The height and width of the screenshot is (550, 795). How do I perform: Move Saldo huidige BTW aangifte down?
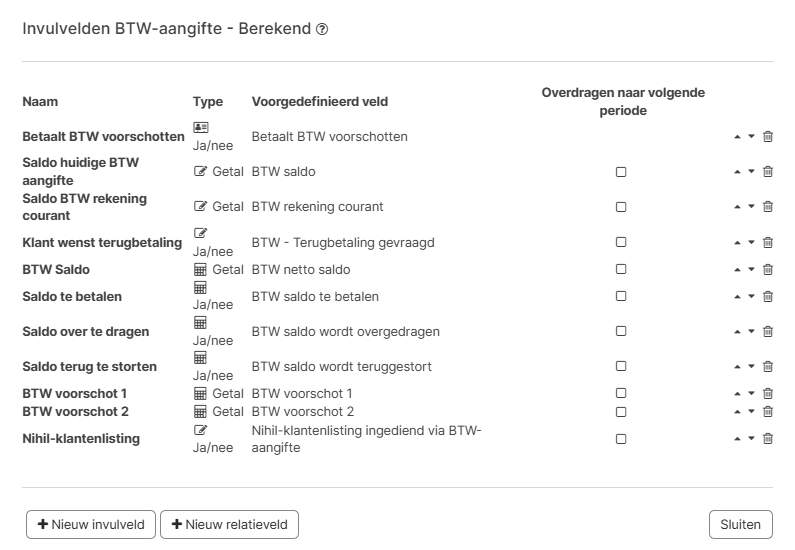751,172
